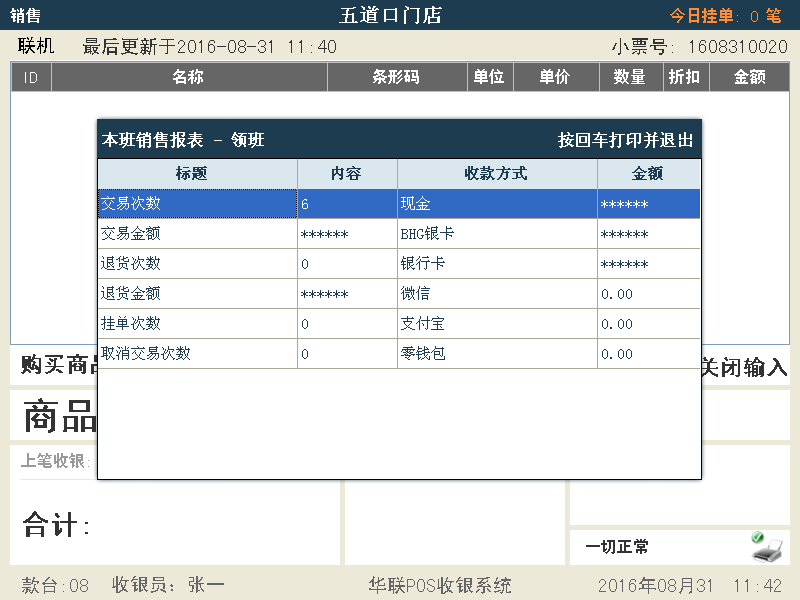This screenshot has width=800, height=600.
Task: Click the 取消交易次数 value 0 cell
Action: click(x=347, y=353)
